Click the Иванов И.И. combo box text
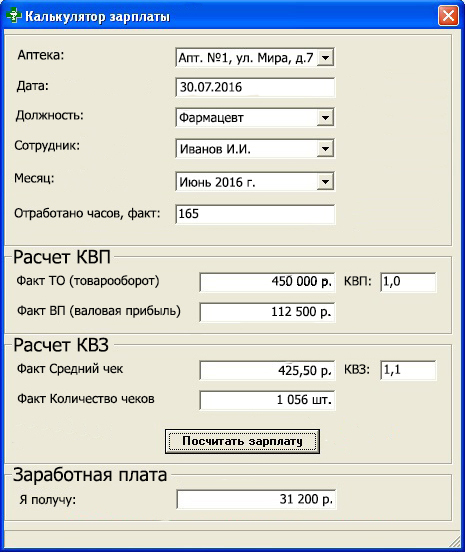Viewport: 465px width, 553px height. [215, 149]
